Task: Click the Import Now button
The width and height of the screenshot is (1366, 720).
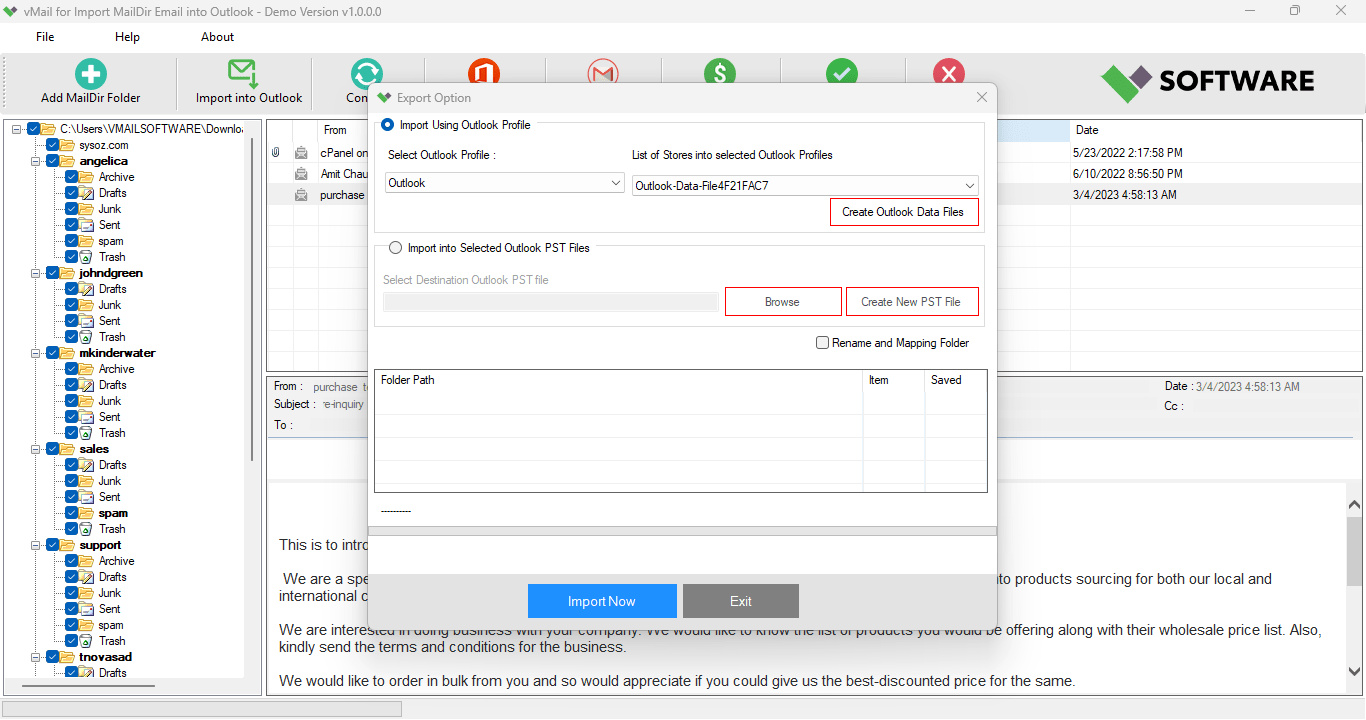Action: pyautogui.click(x=602, y=601)
